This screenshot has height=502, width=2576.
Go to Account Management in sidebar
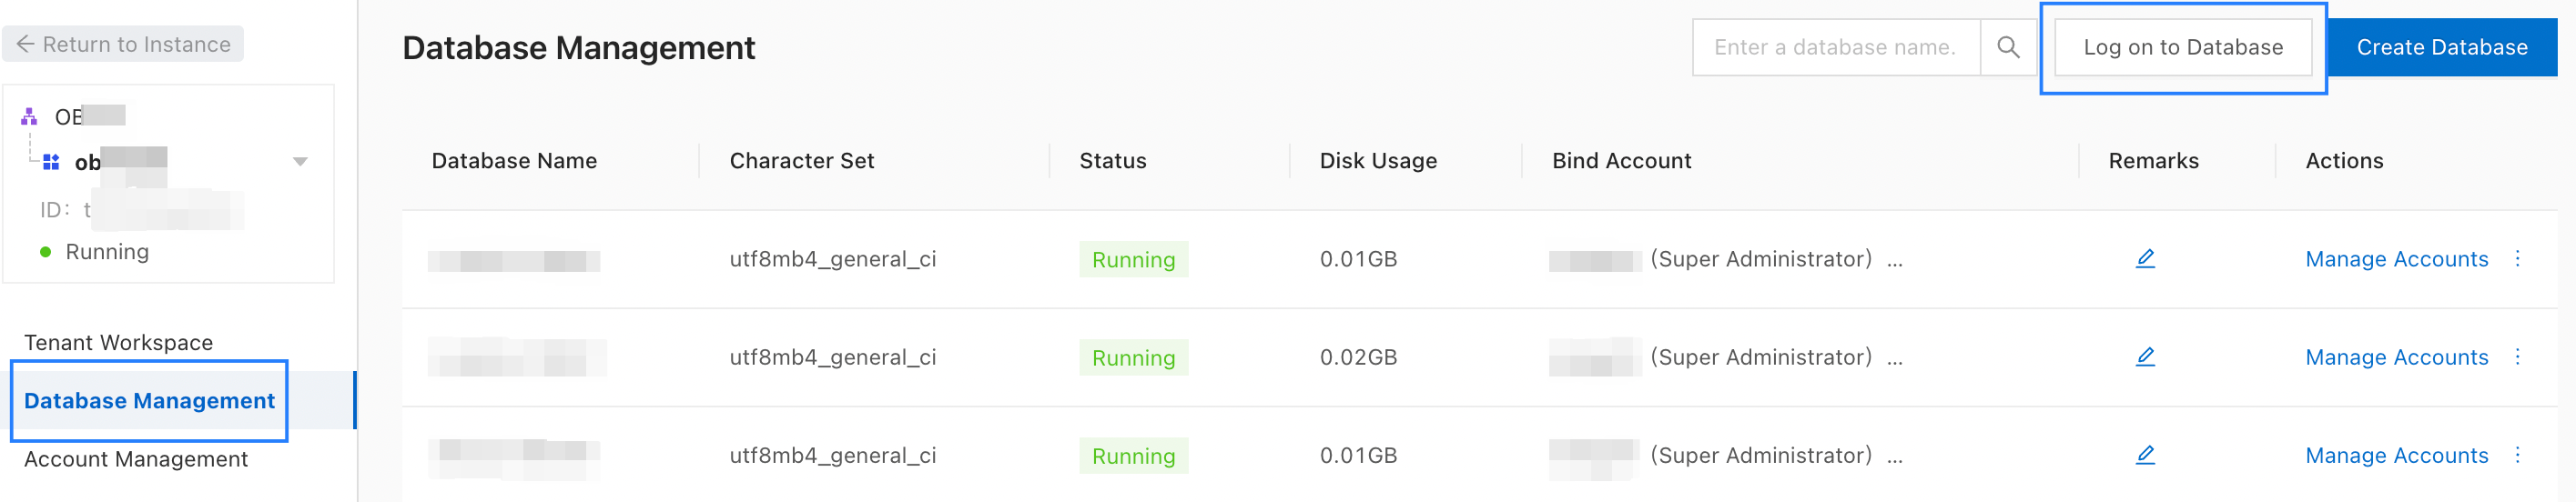pos(135,459)
